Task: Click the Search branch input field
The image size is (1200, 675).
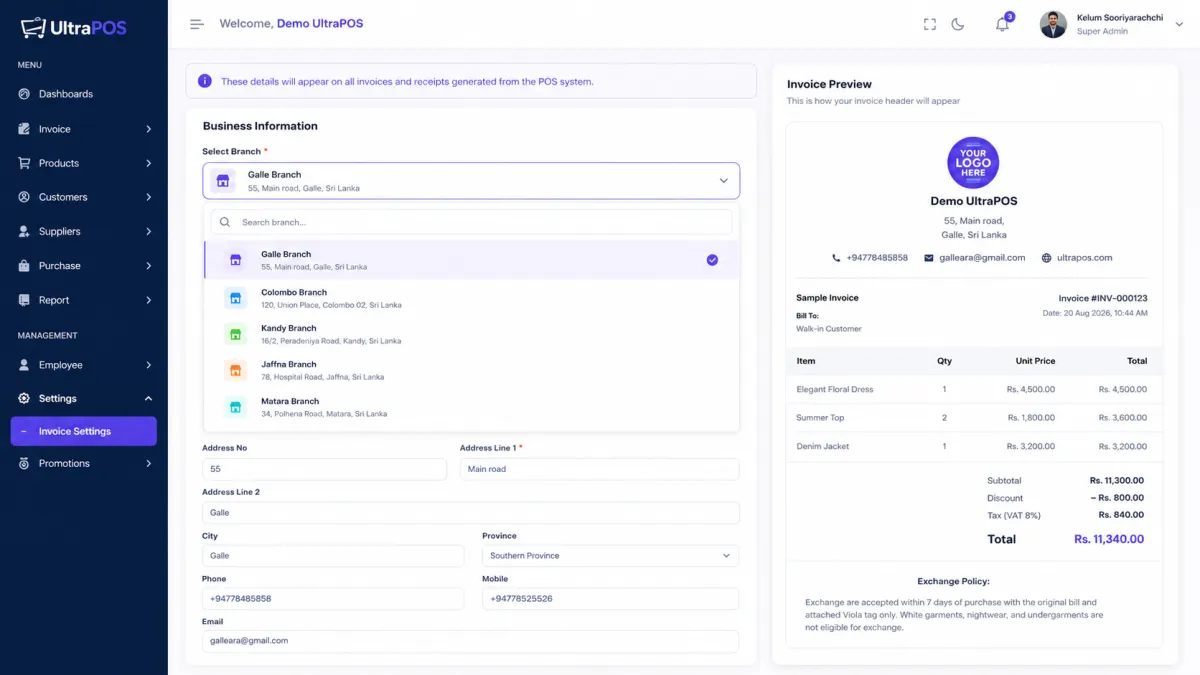Action: pyautogui.click(x=471, y=222)
